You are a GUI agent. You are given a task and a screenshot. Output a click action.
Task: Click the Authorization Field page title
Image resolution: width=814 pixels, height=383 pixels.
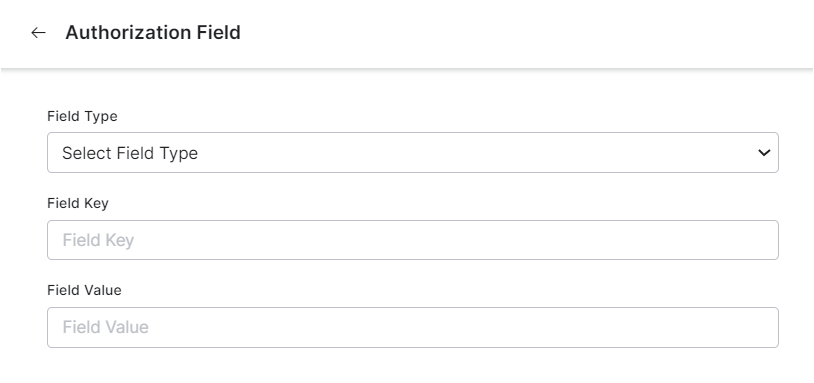click(153, 32)
